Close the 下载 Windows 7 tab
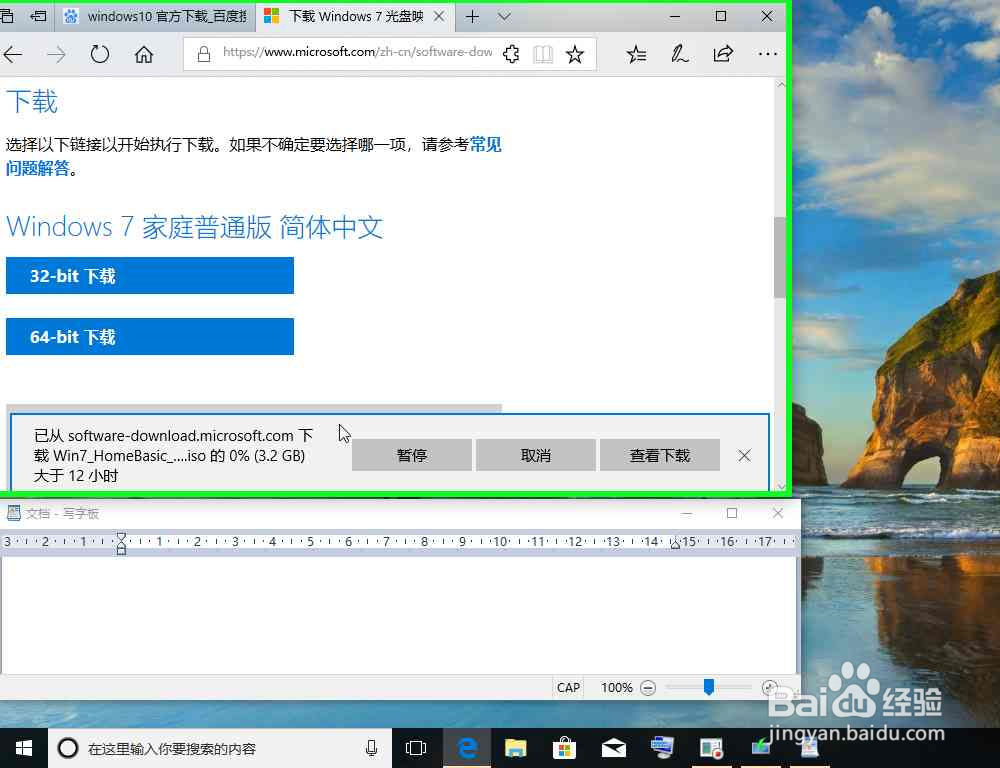This screenshot has height=768, width=1000. pos(439,17)
